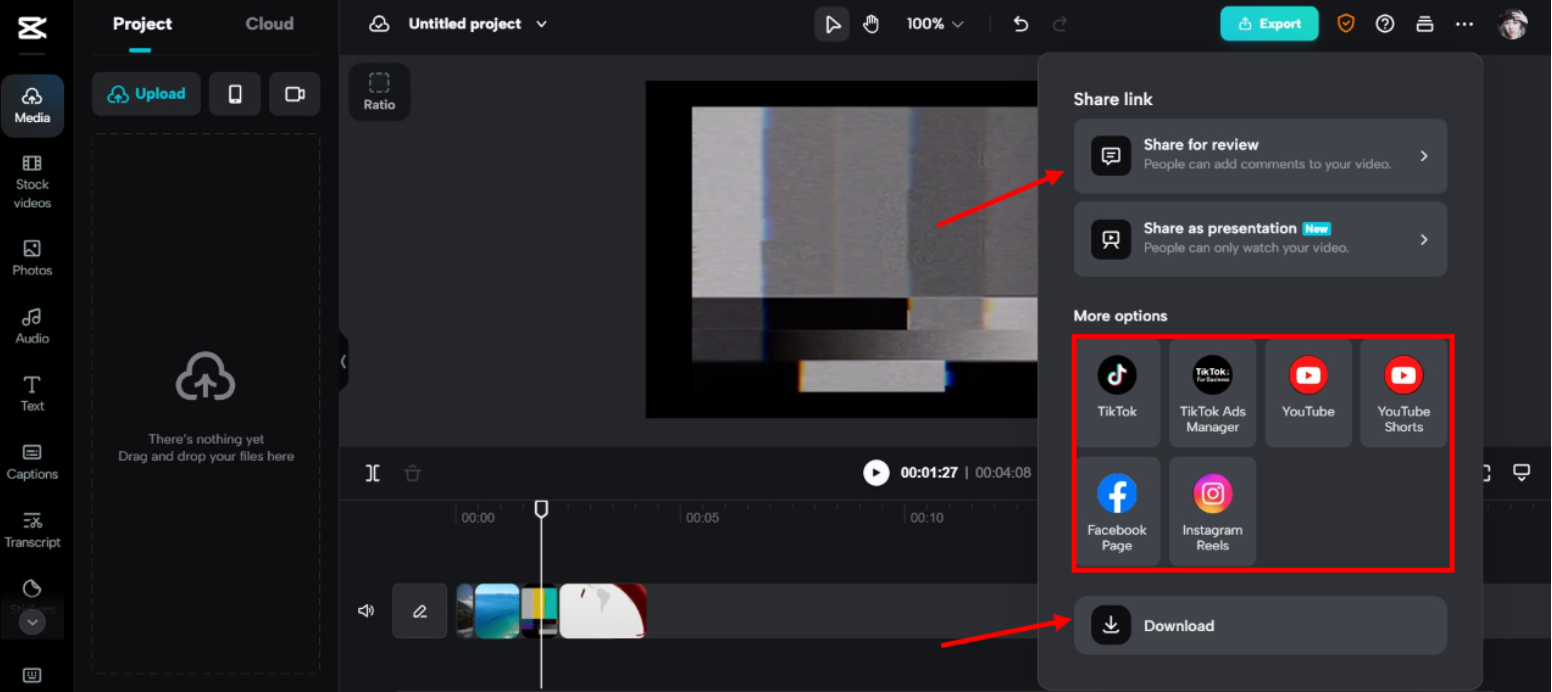Open the 100% zoom dropdown
The image size is (1552, 692).
point(935,24)
